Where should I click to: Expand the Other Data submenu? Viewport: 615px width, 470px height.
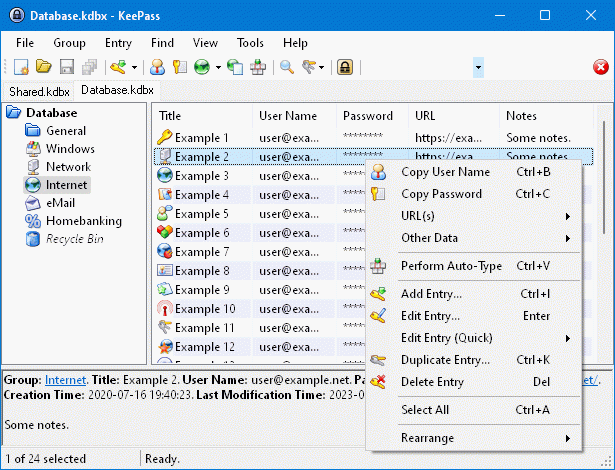click(x=474, y=238)
